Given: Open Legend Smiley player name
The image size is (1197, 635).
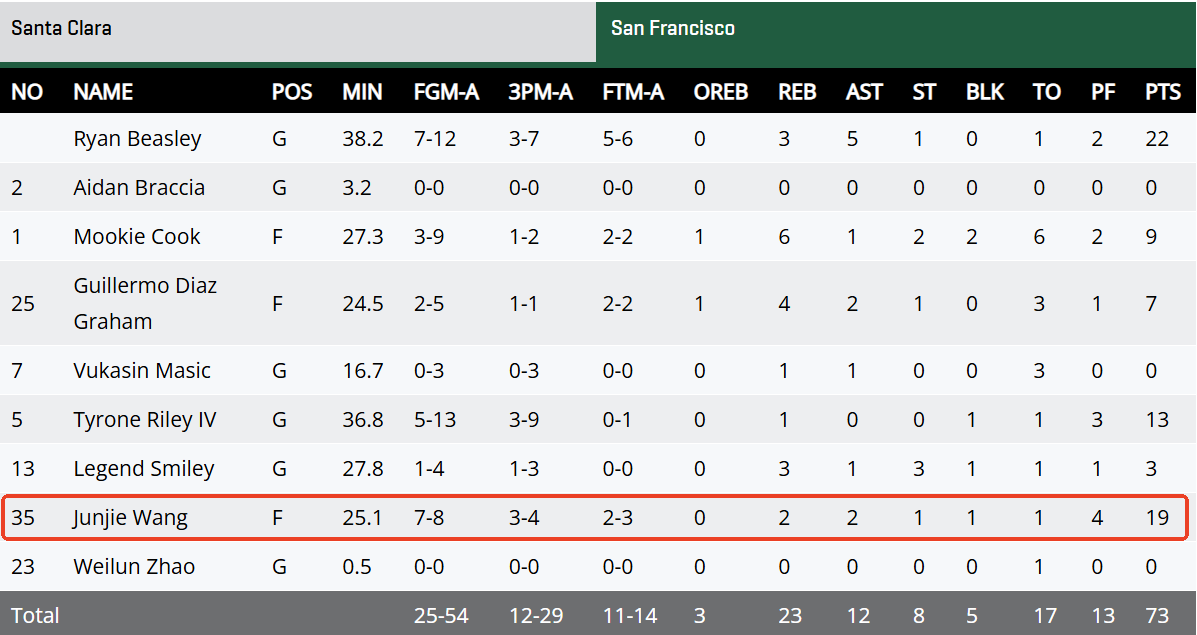Looking at the screenshot, I should pos(144,469).
